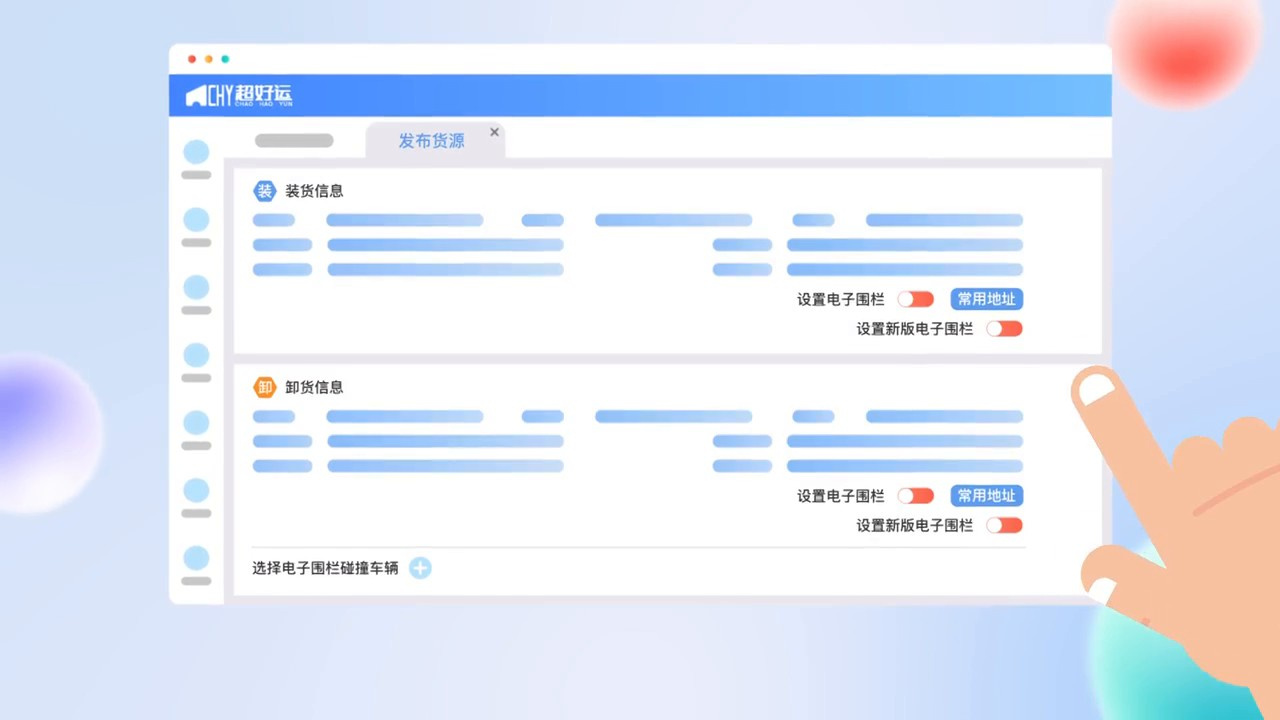Open the fourth sidebar circle icon from top
The width and height of the screenshot is (1280, 720).
(x=196, y=355)
